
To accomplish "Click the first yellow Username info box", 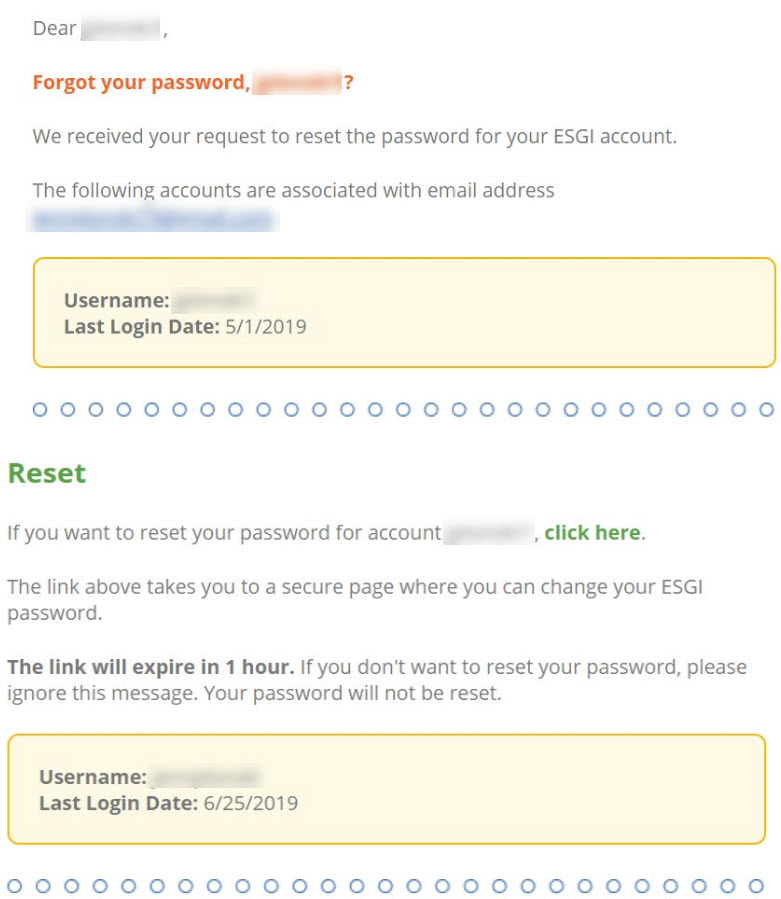I will (x=404, y=312).
